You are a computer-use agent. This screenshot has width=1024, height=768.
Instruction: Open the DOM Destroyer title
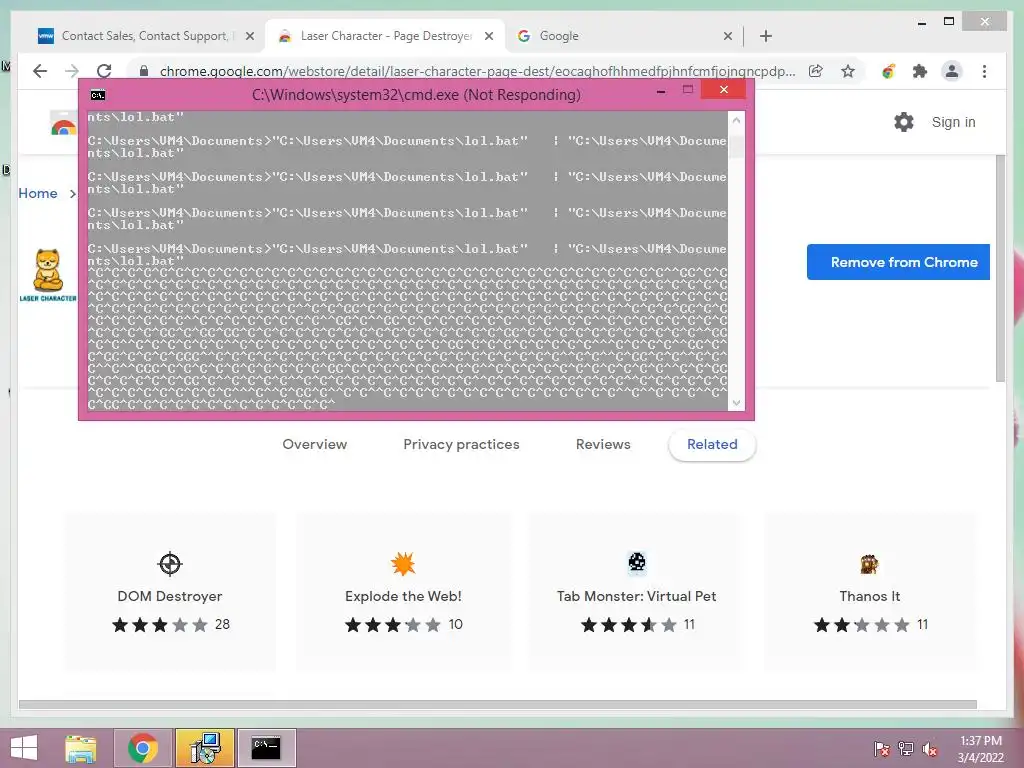point(170,596)
